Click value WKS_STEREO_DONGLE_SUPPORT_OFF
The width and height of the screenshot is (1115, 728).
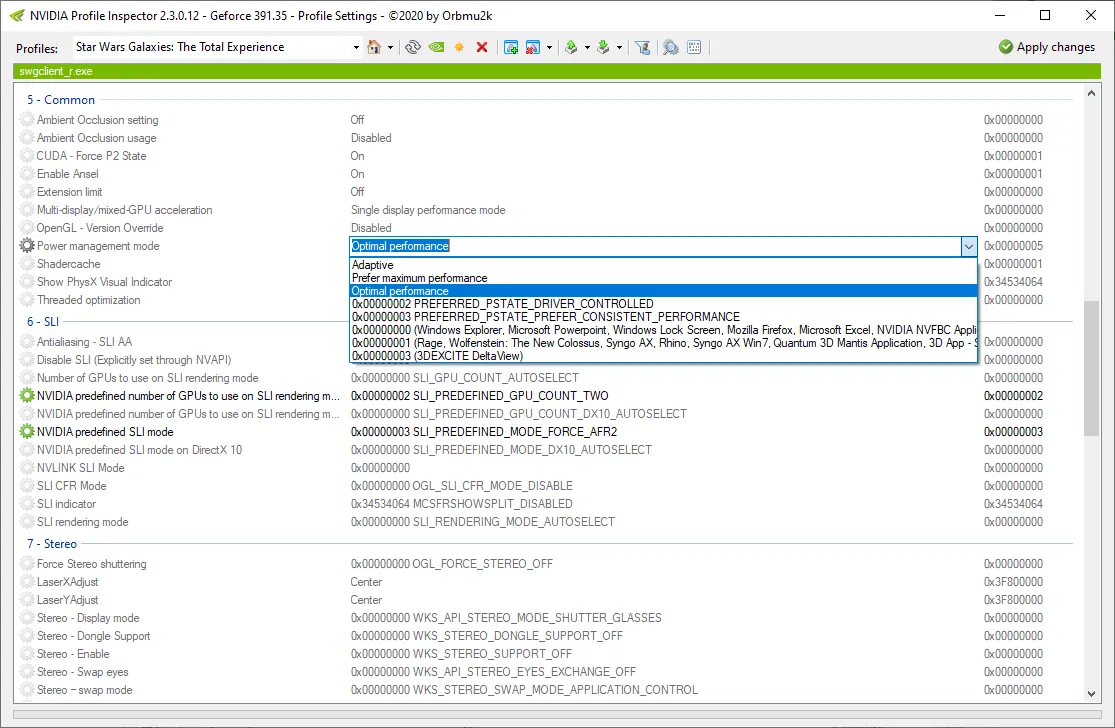(486, 636)
